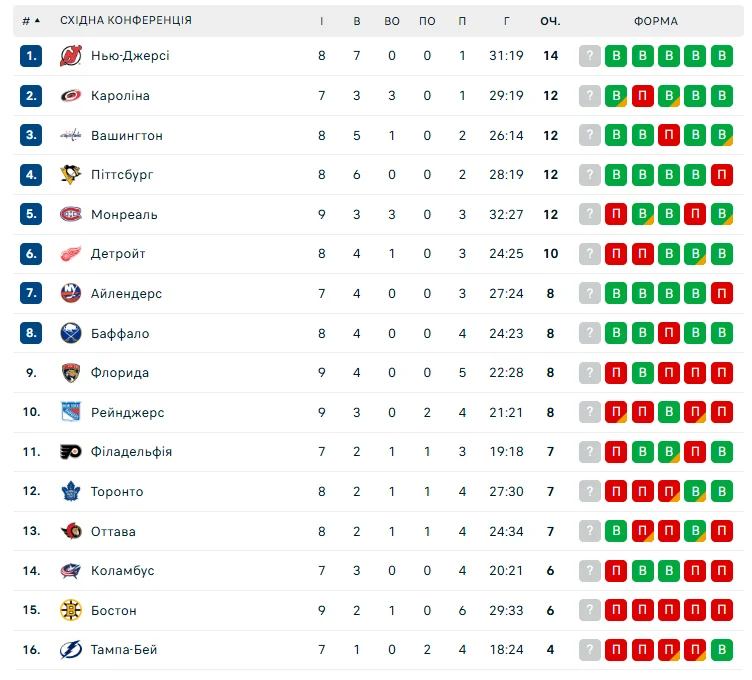Viewport: 752px width, 680px height.
Task: Click the New Jersey Devils team logo
Action: [x=70, y=56]
